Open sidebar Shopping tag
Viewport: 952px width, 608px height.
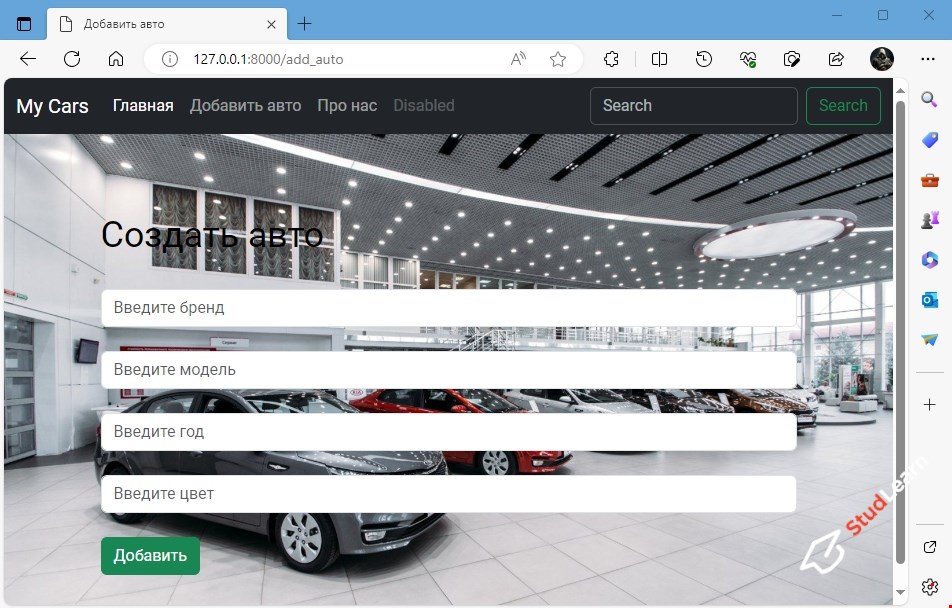click(x=930, y=140)
